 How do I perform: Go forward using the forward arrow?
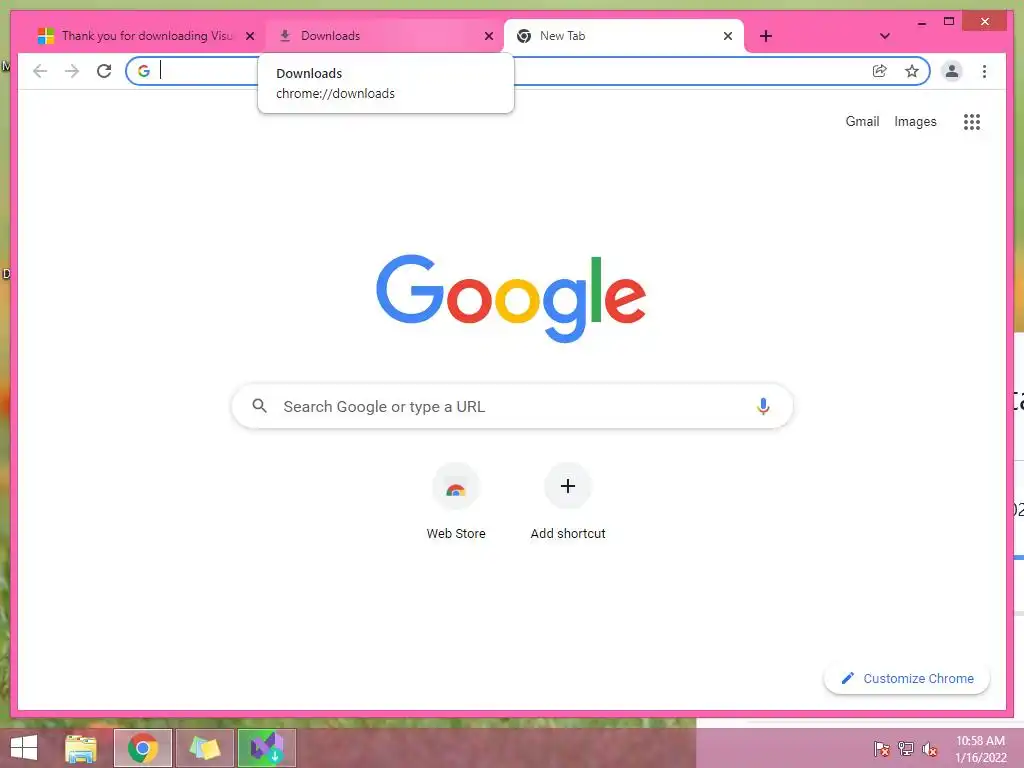(x=72, y=71)
